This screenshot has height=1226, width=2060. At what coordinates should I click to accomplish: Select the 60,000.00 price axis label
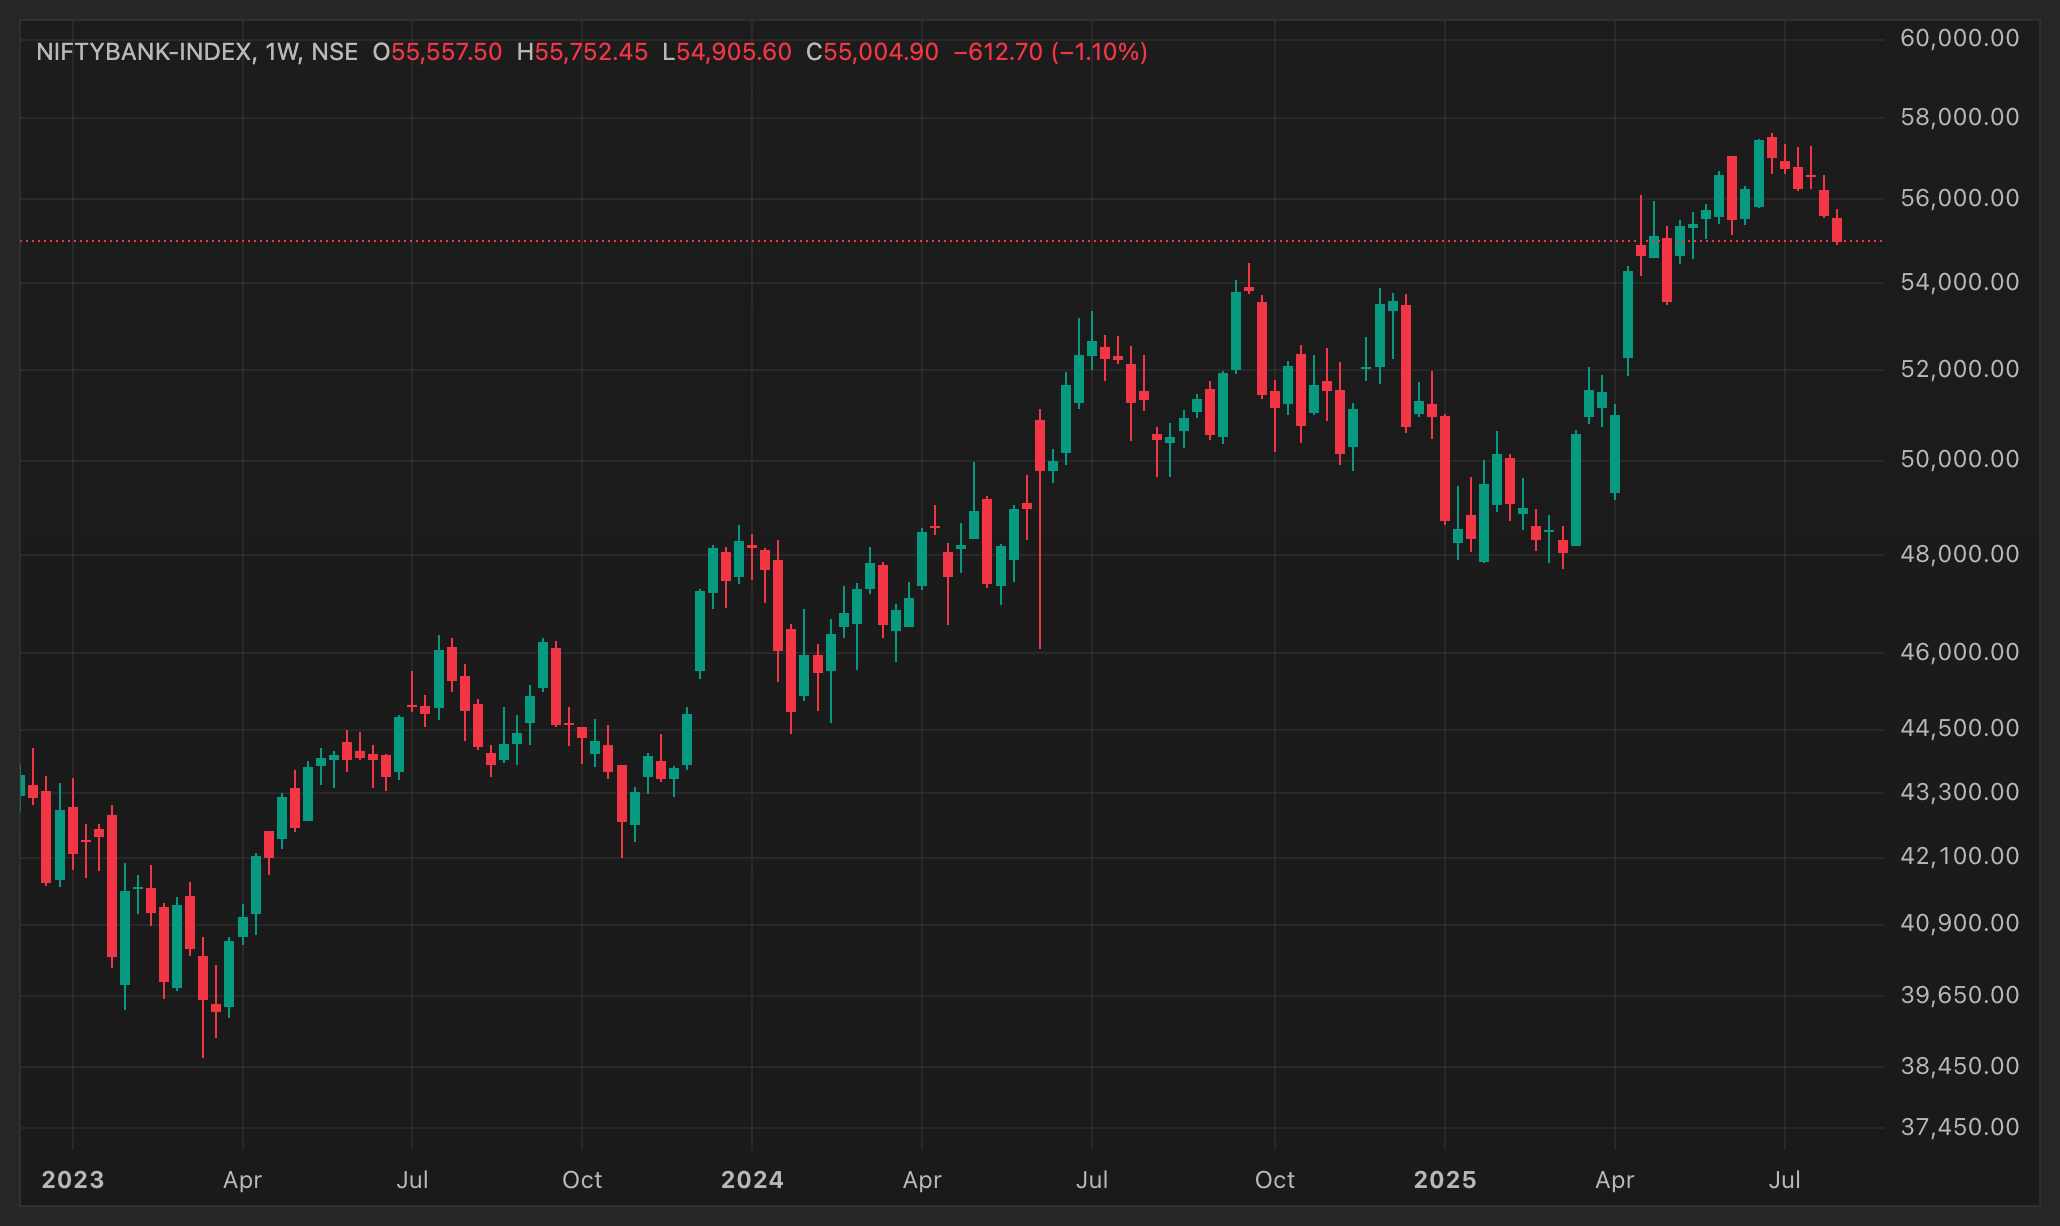pos(1959,38)
